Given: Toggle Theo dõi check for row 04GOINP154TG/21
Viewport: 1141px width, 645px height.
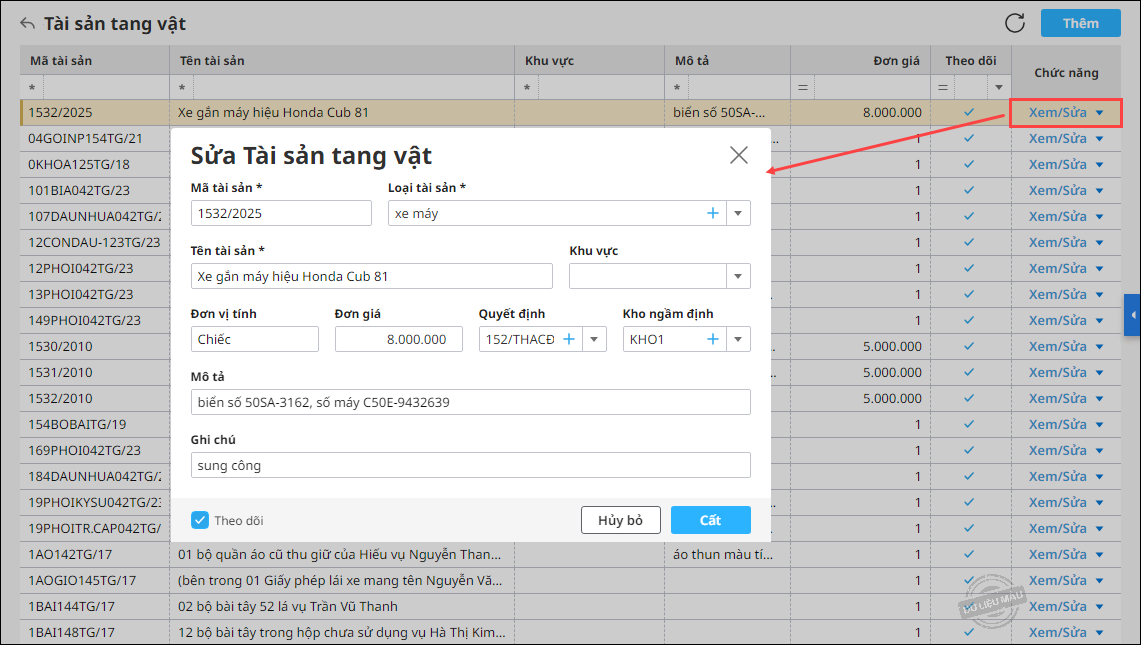Looking at the screenshot, I should [x=969, y=138].
